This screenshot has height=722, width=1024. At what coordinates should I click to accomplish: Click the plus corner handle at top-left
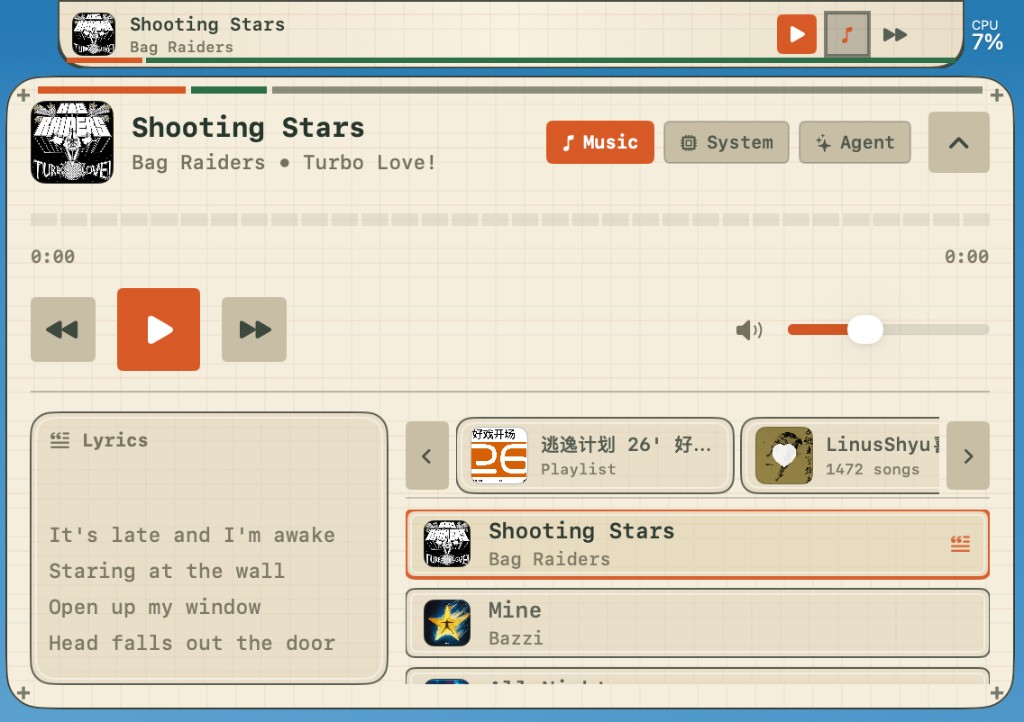point(24,95)
